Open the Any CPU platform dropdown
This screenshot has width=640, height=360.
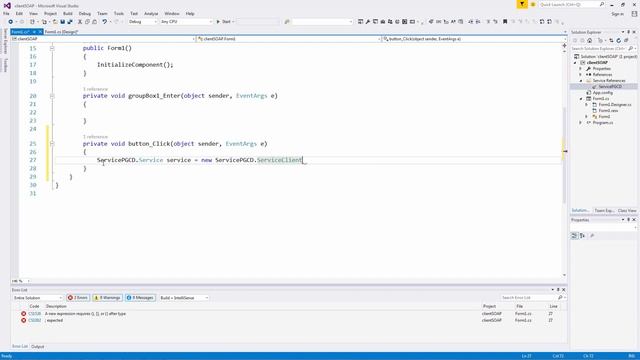click(x=187, y=22)
